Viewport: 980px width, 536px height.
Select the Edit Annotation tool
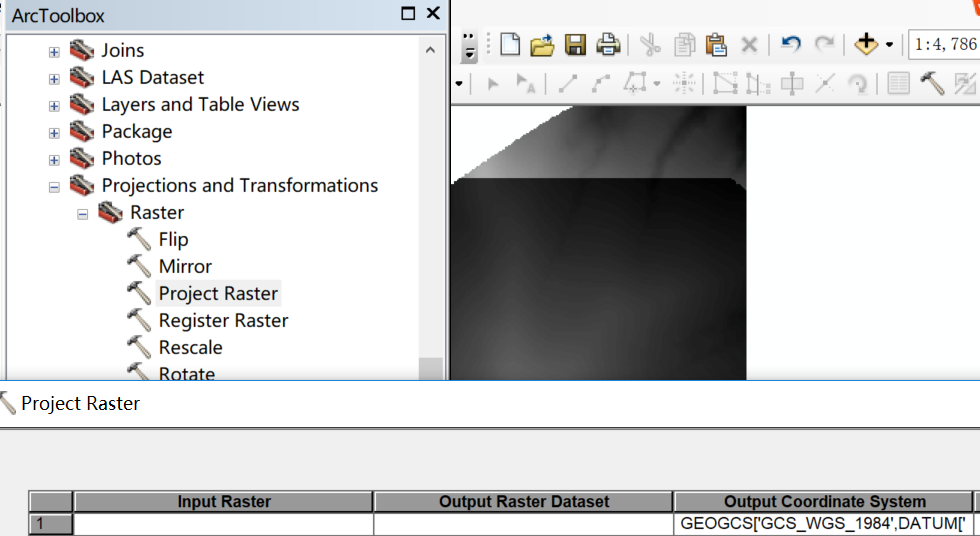coord(525,83)
